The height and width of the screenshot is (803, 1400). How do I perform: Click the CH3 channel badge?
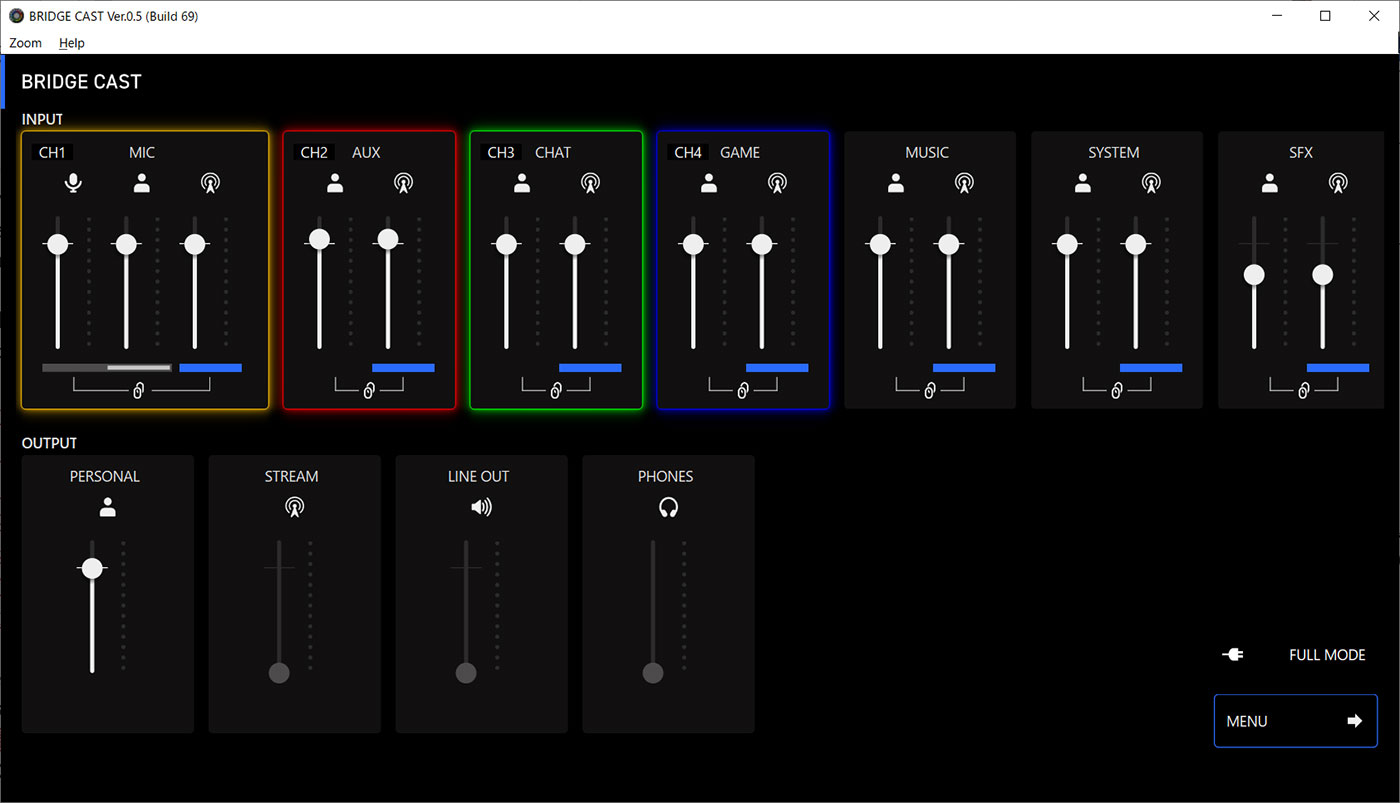point(501,153)
